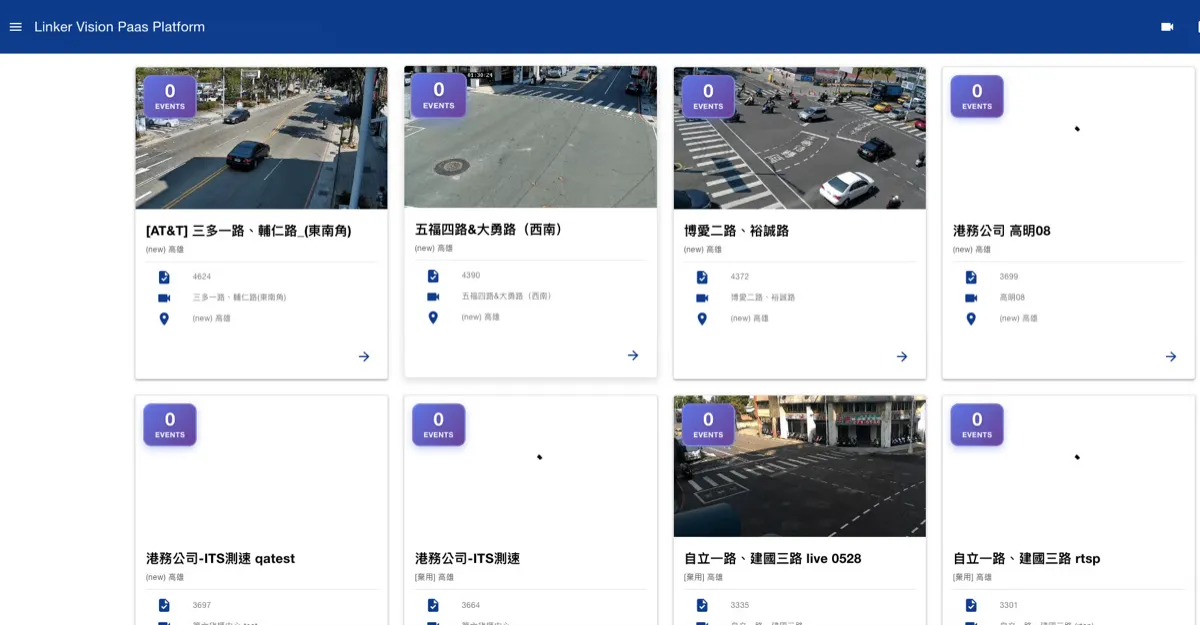Click events badge on 自立一路、建國三路 live 0528
The width and height of the screenshot is (1200, 625).
pos(708,425)
